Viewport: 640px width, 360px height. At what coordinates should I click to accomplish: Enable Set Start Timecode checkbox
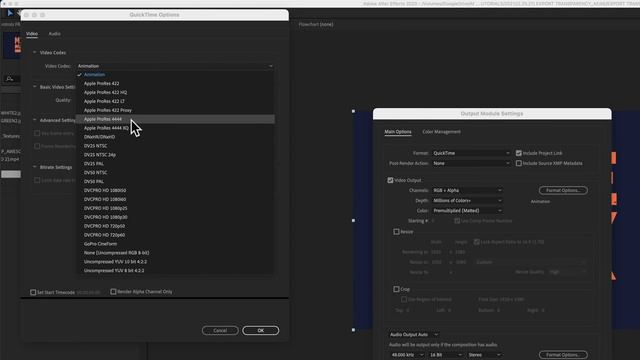[x=33, y=292]
